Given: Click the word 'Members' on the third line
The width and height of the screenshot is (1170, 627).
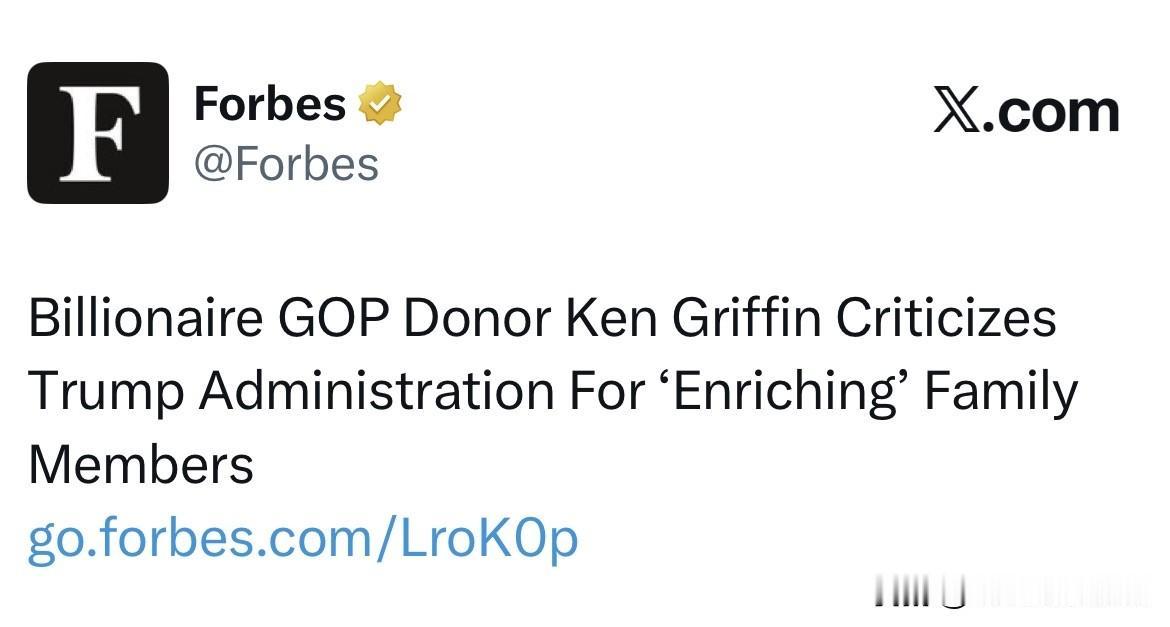Looking at the screenshot, I should point(141,465).
